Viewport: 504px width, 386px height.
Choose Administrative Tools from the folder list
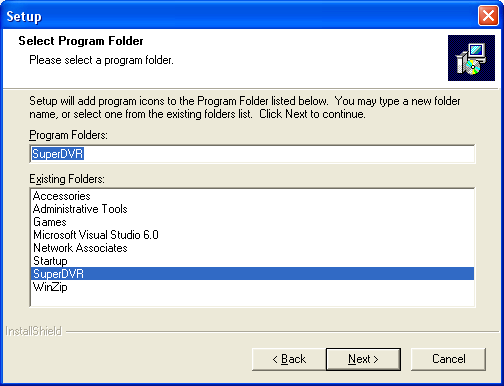pyautogui.click(x=252, y=209)
